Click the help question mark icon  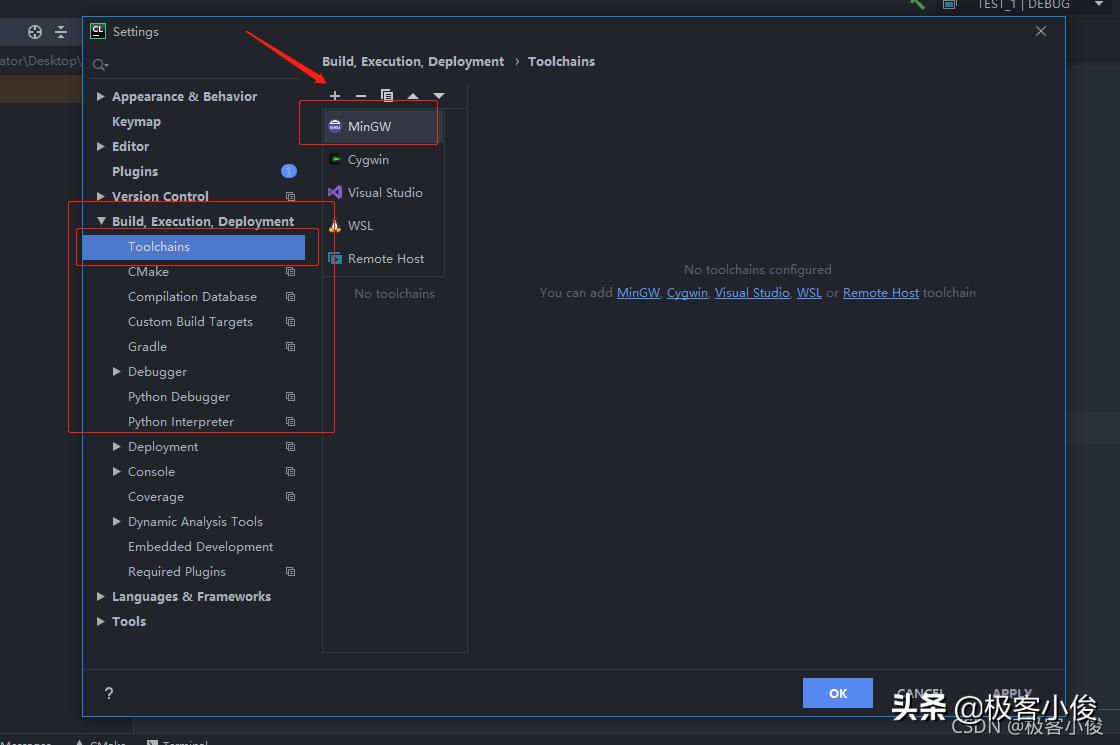pos(109,693)
